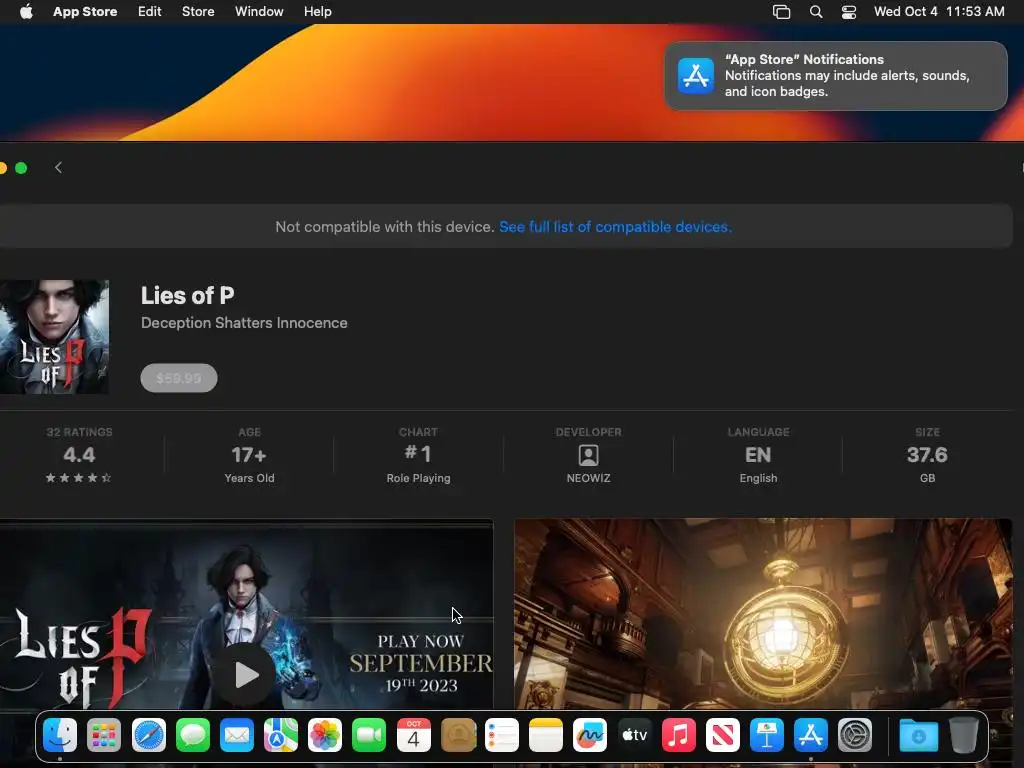1024x768 pixels.
Task: Click the App Store Dock icon
Action: coord(810,735)
